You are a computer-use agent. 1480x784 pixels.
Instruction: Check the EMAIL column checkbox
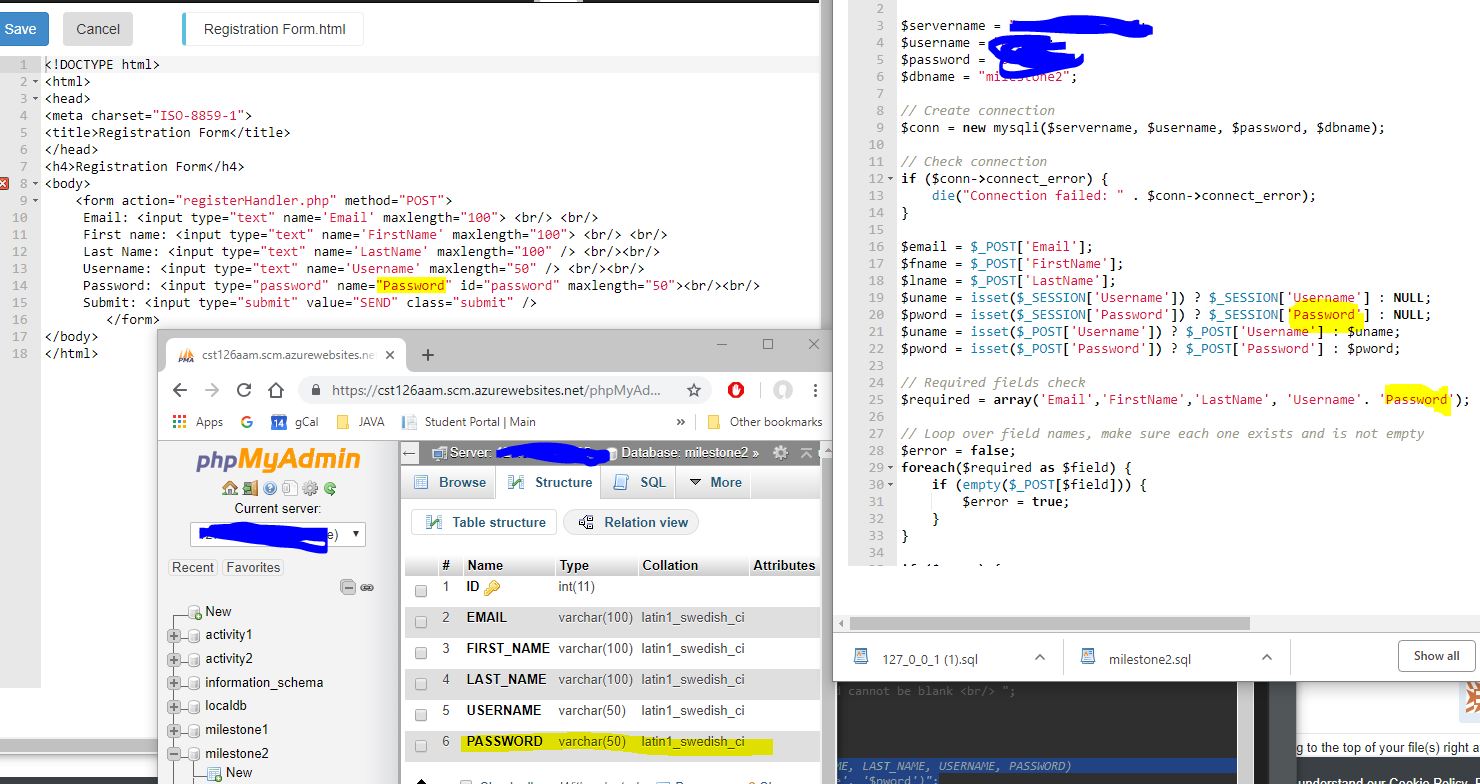pos(421,621)
